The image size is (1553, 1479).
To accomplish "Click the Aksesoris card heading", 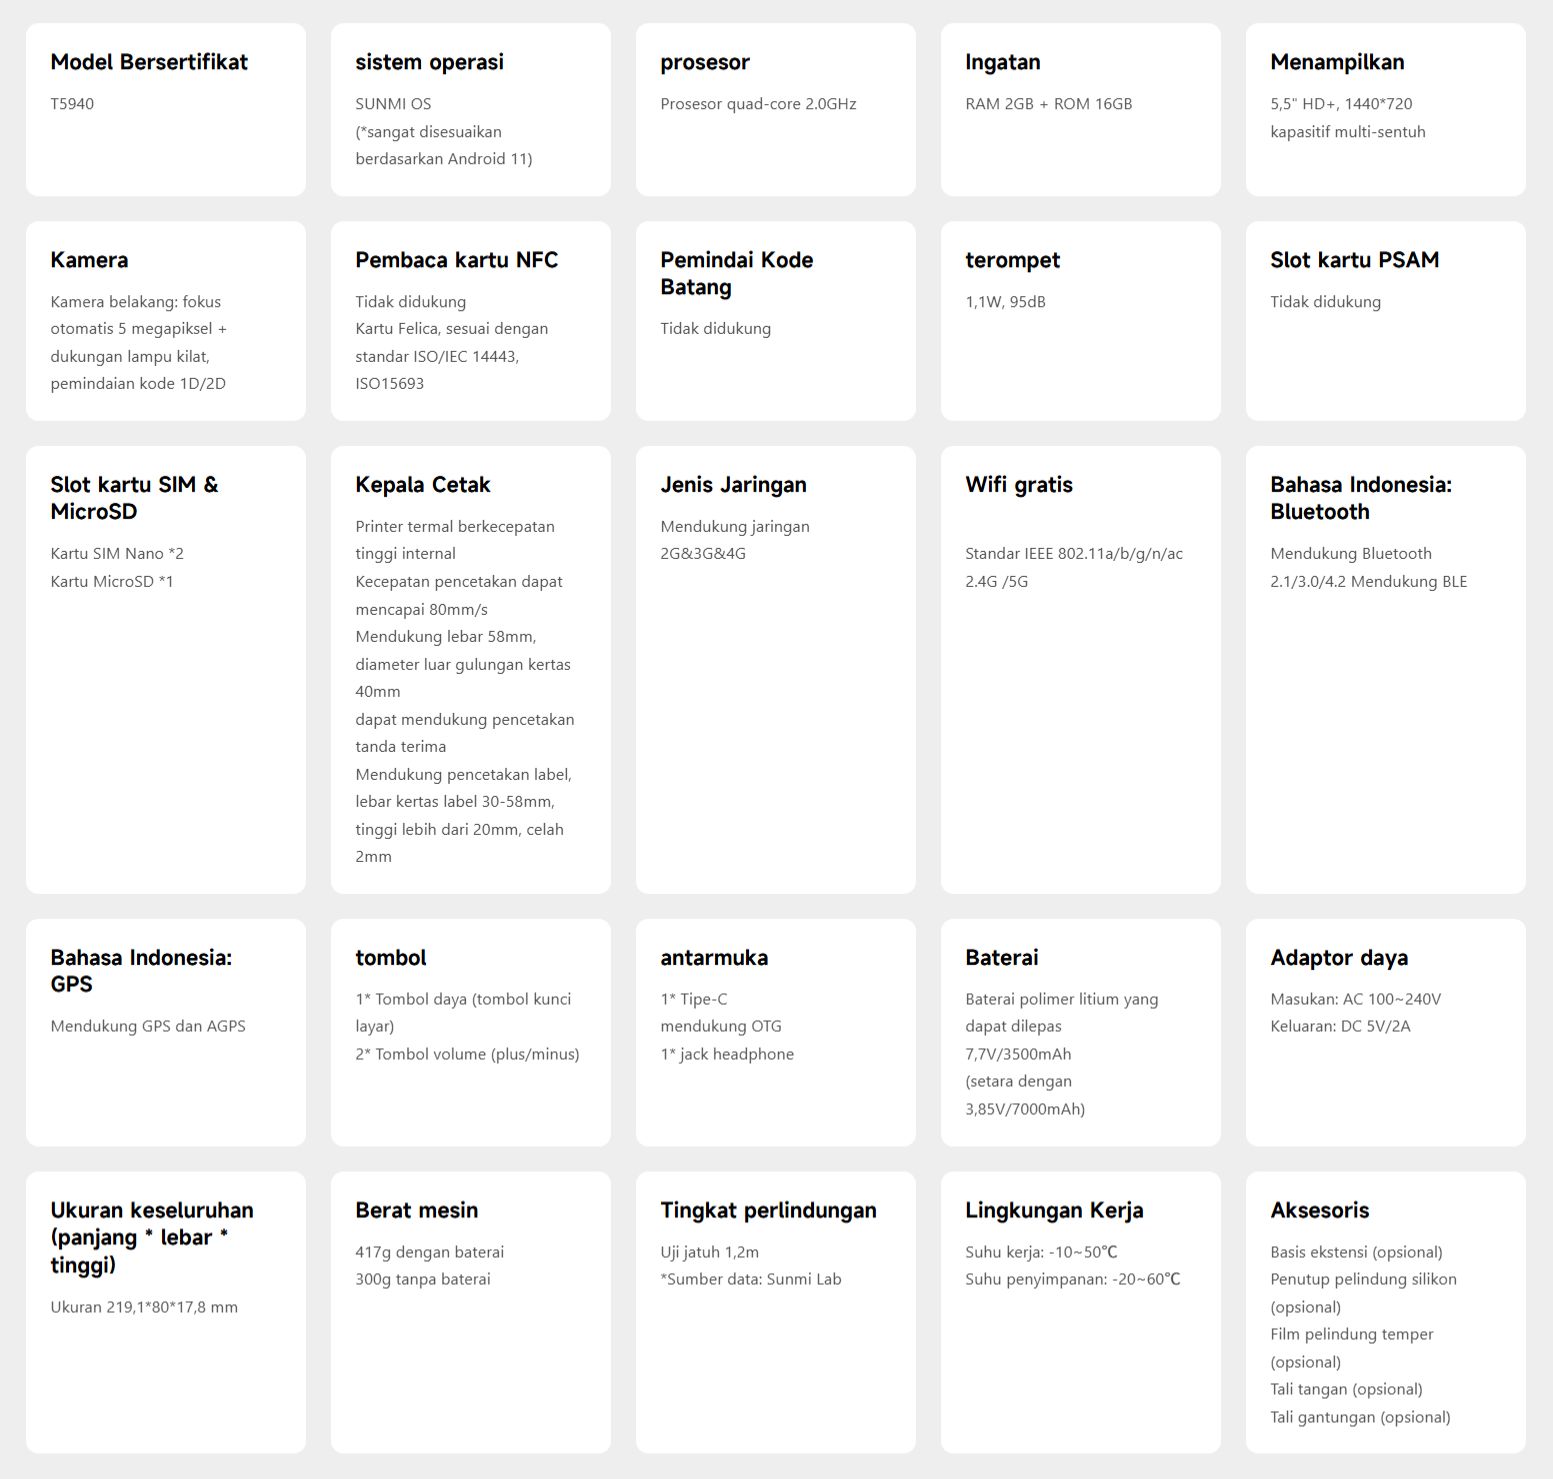I will (1319, 1210).
